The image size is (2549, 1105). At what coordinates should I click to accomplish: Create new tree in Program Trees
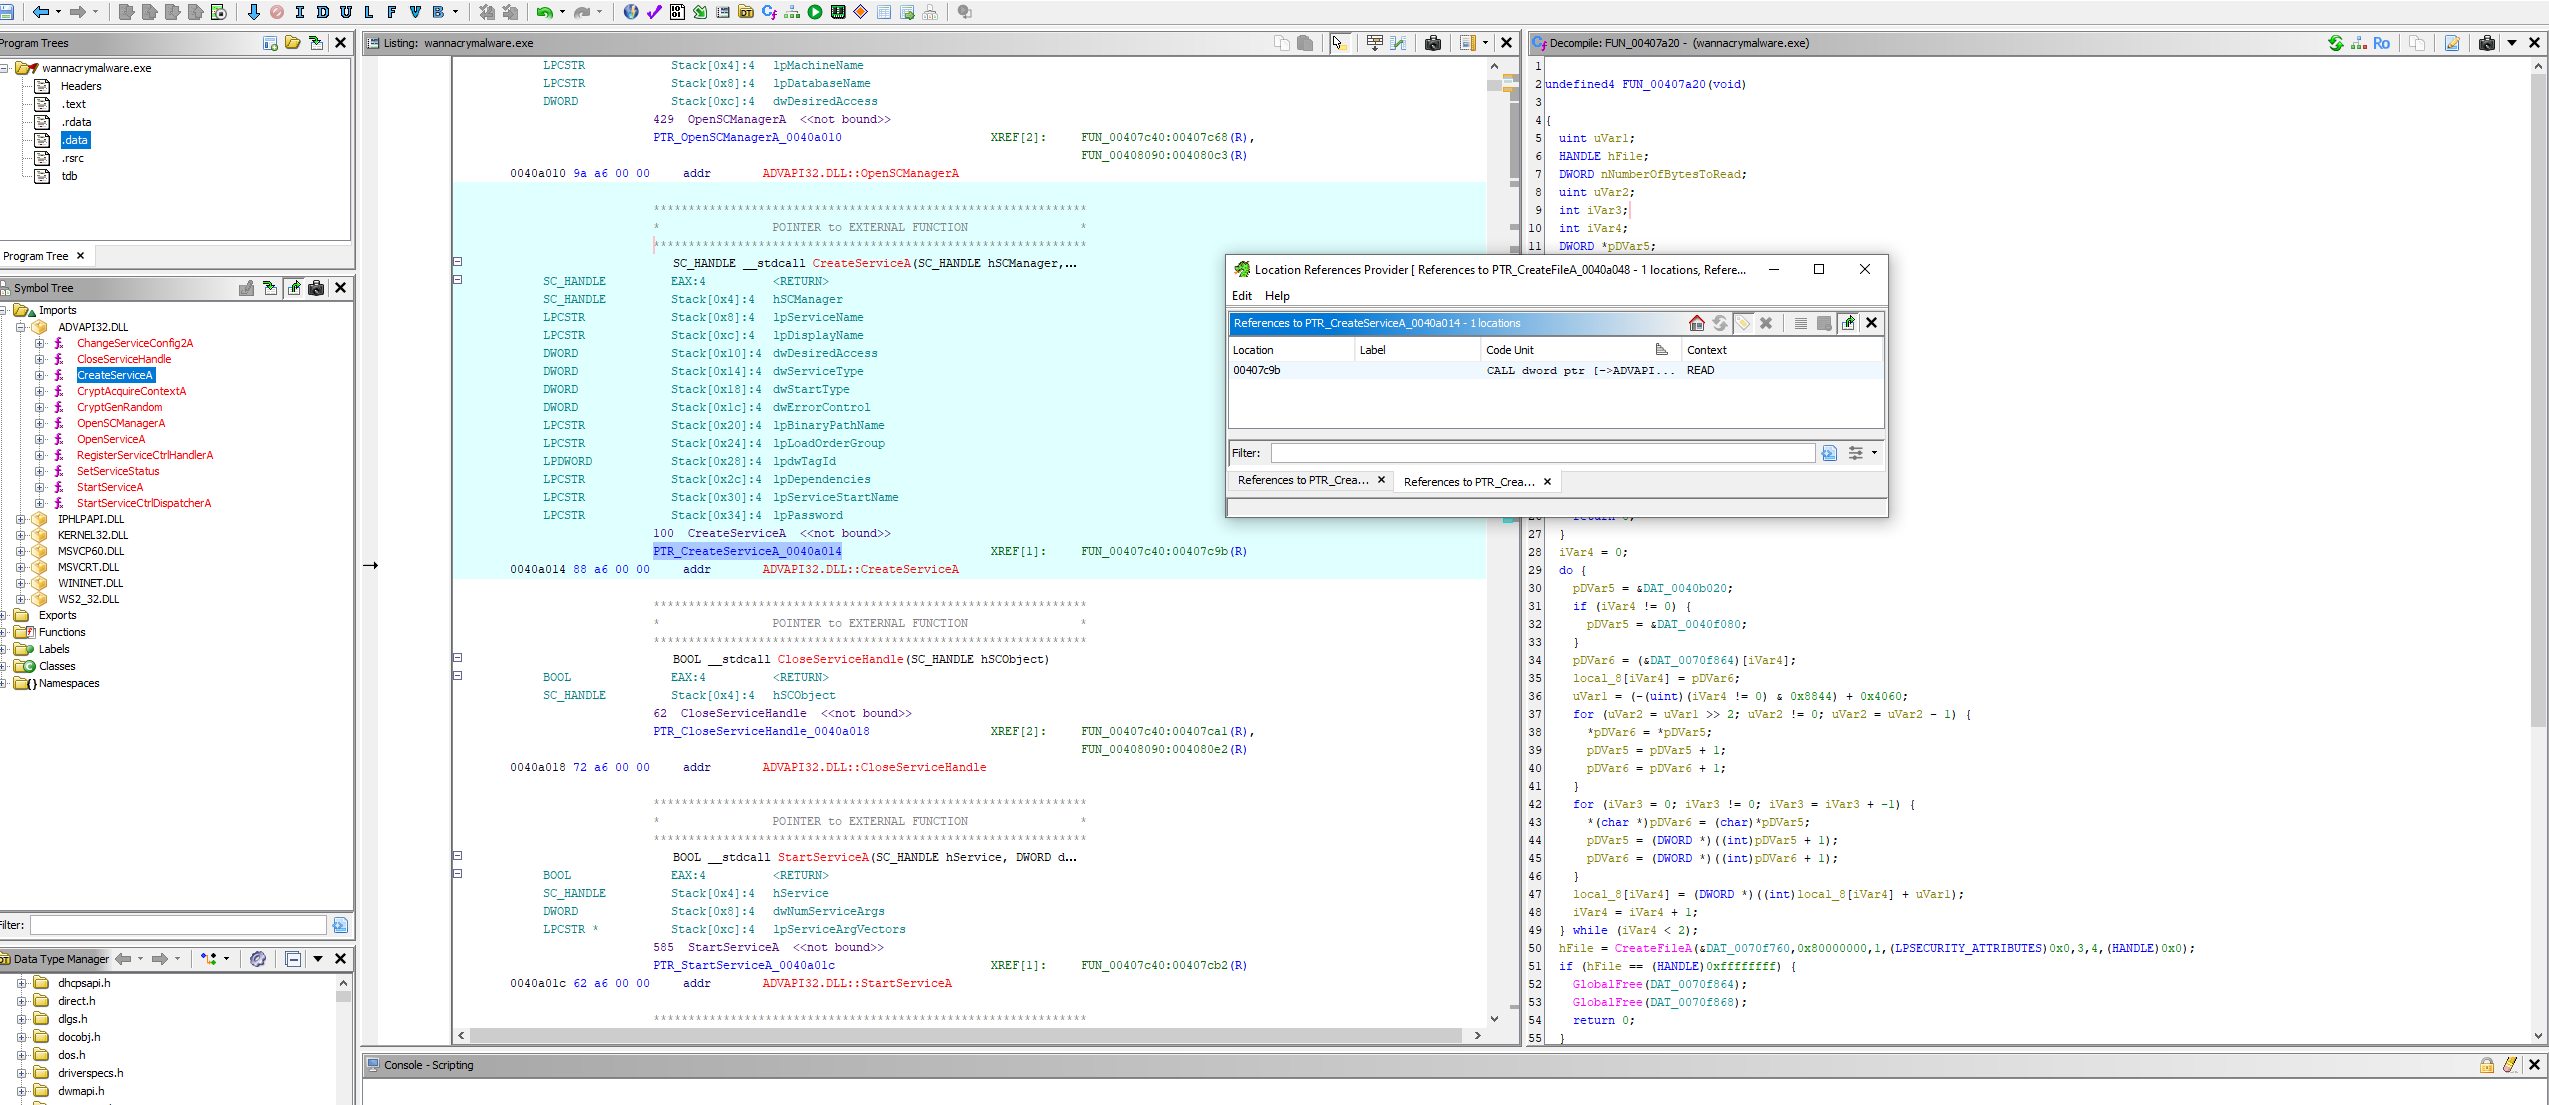270,43
